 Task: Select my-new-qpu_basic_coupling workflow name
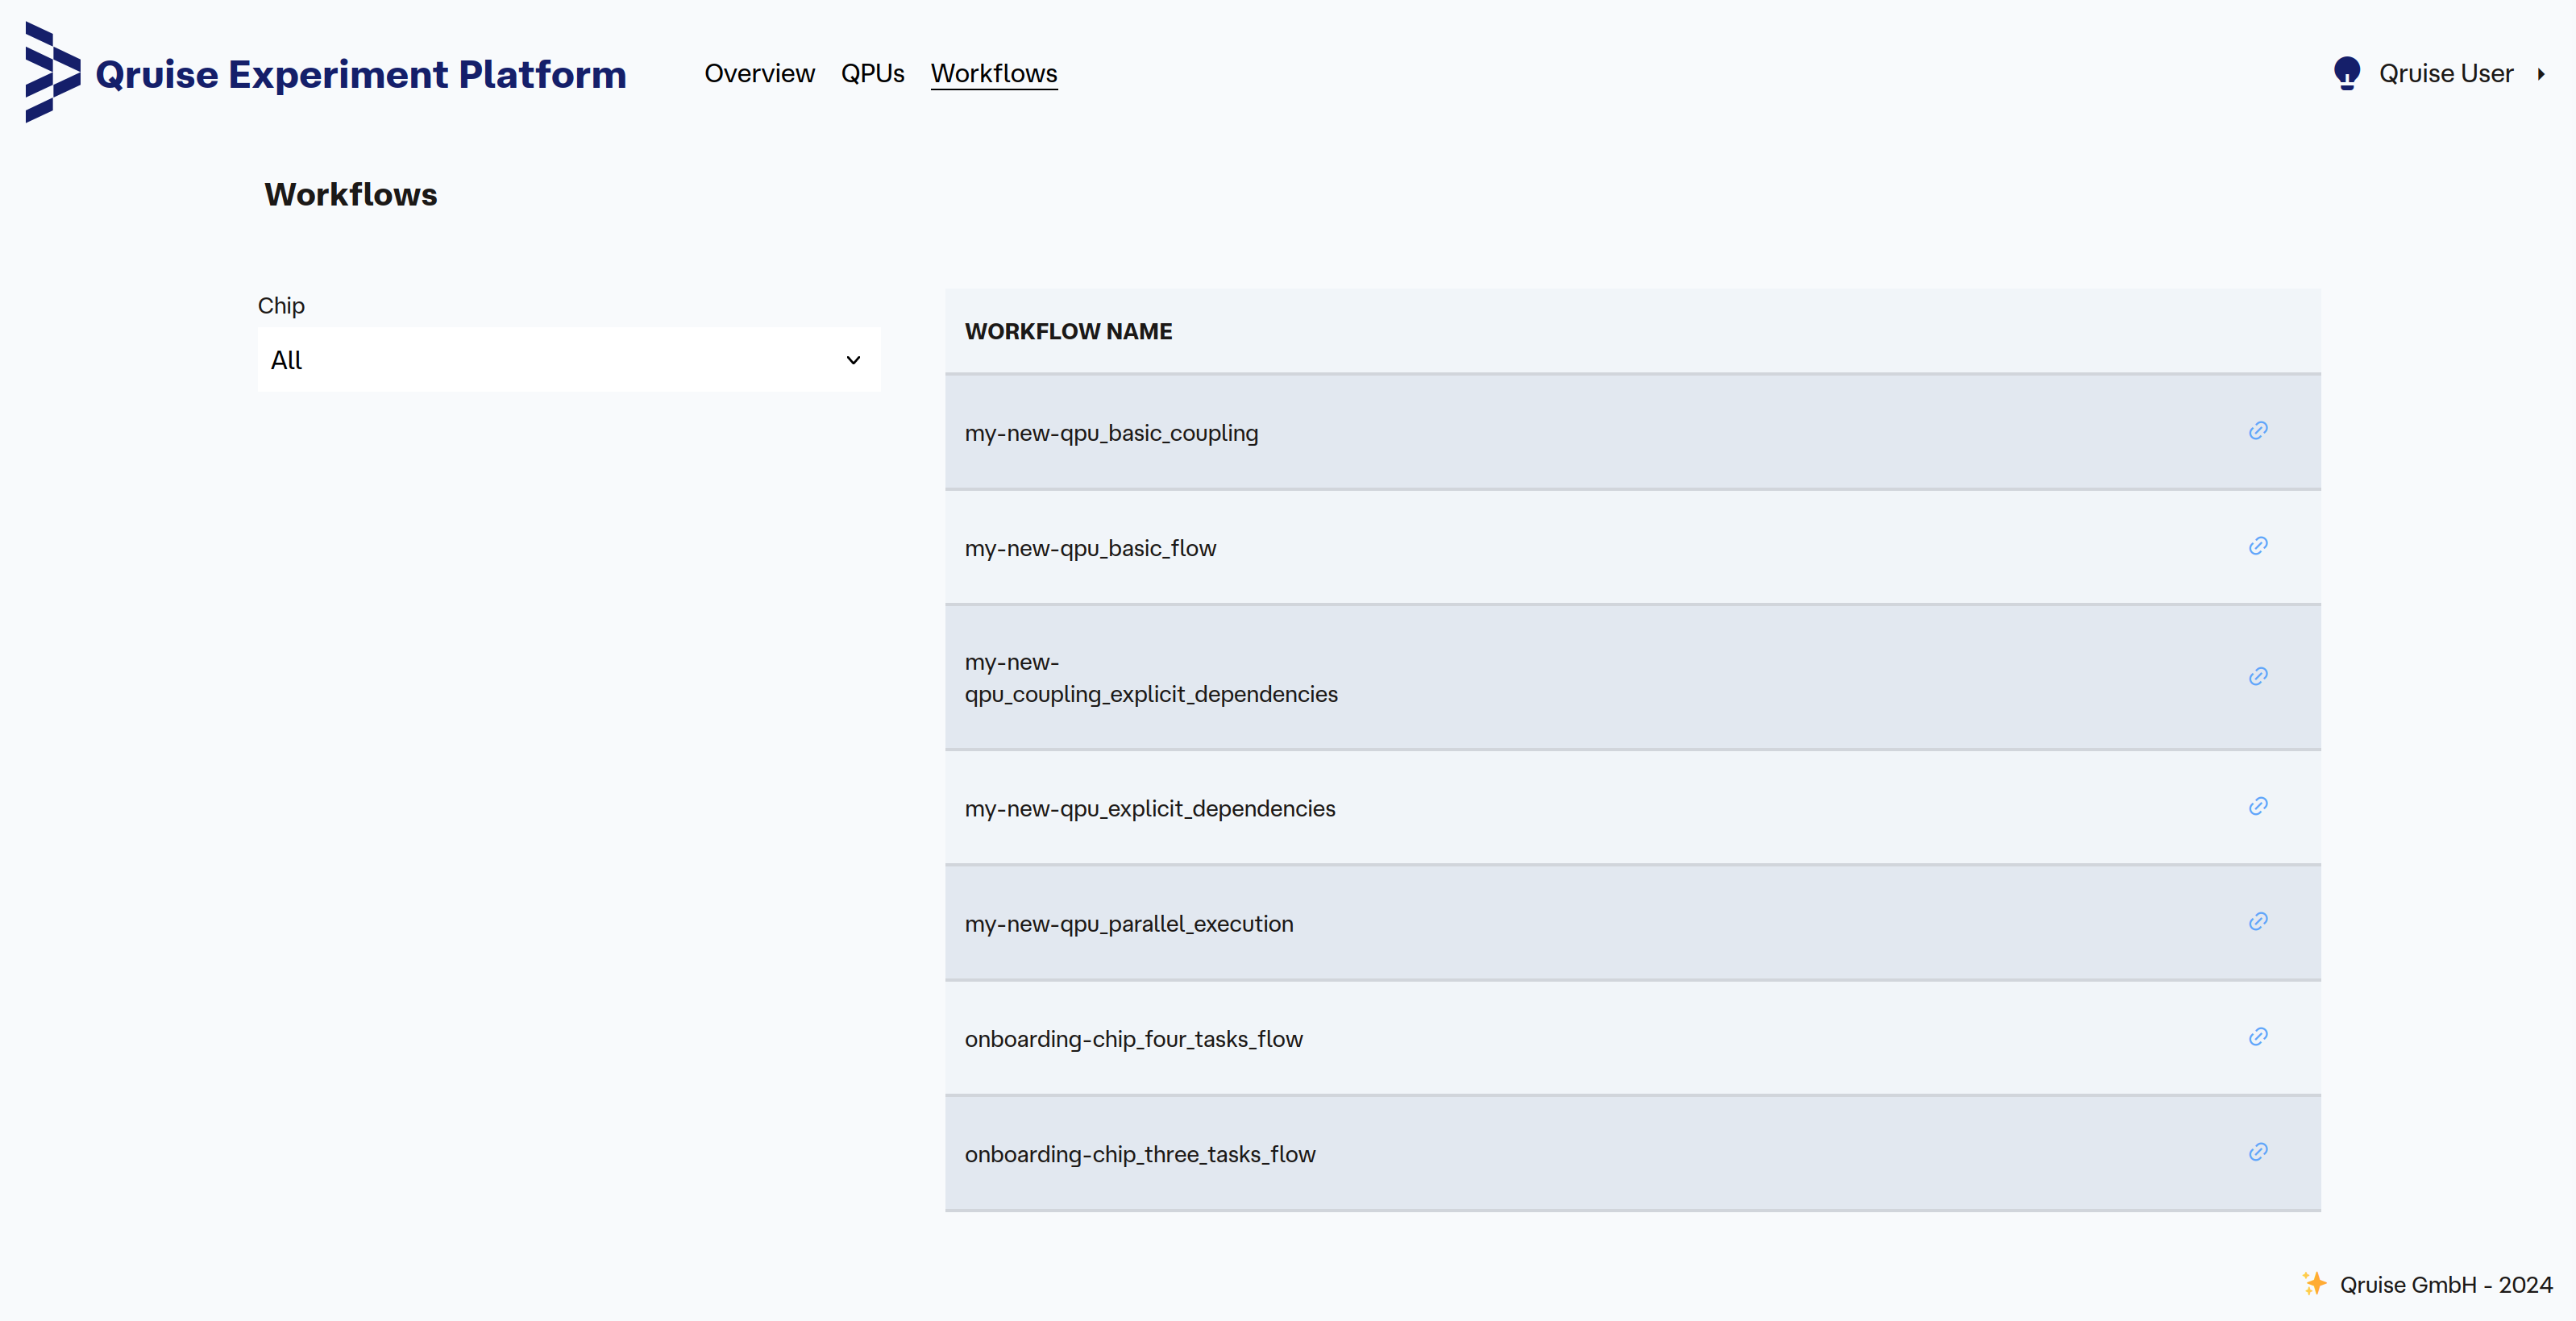(x=1111, y=433)
